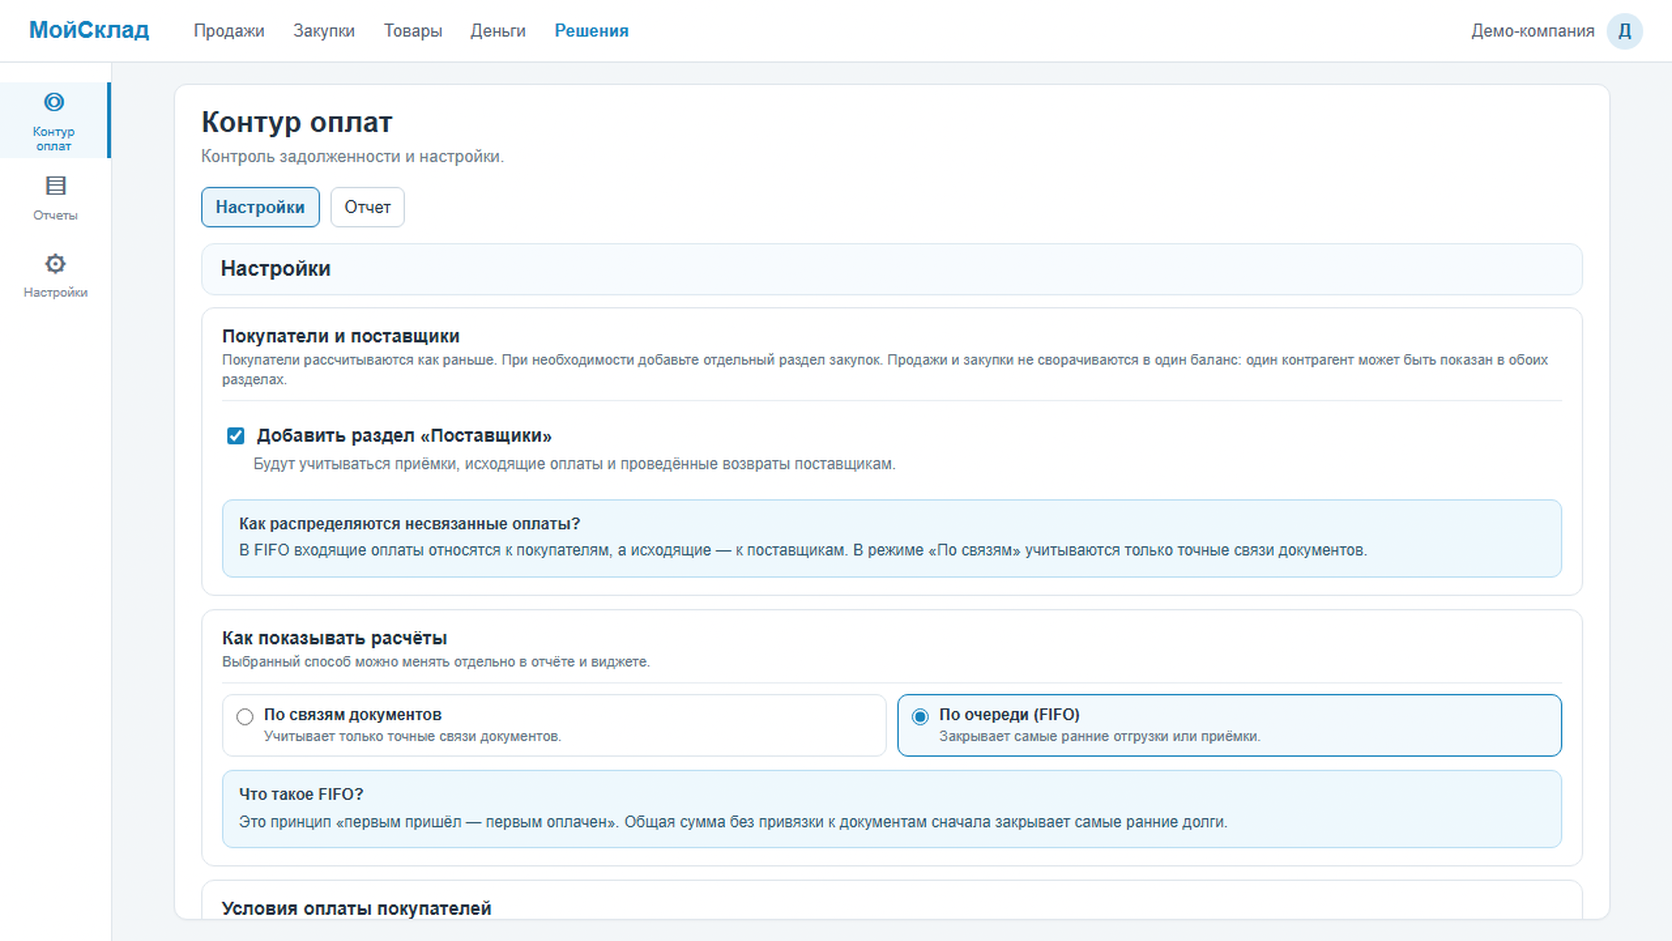Open the Решения menu
Image resolution: width=1672 pixels, height=941 pixels.
(x=592, y=31)
